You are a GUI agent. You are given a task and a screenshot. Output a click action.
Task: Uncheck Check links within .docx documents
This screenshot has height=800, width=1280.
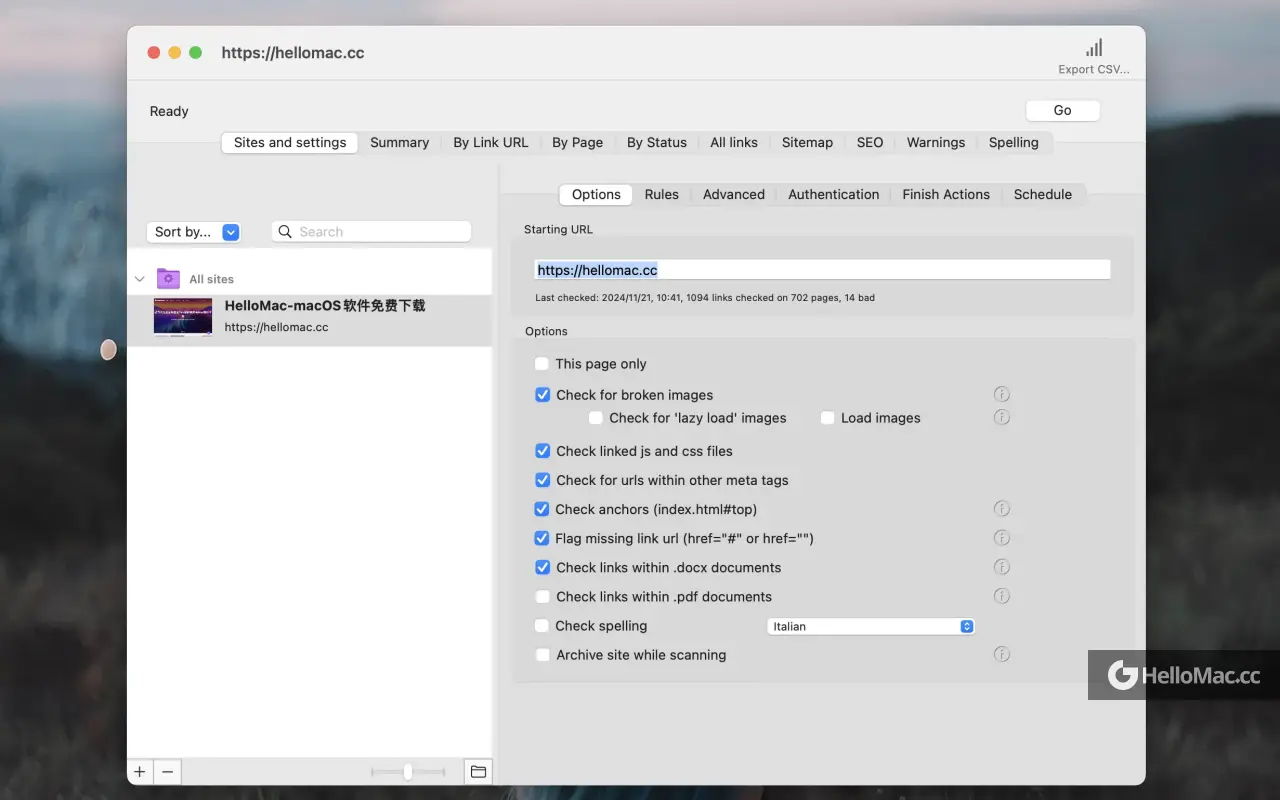(542, 567)
